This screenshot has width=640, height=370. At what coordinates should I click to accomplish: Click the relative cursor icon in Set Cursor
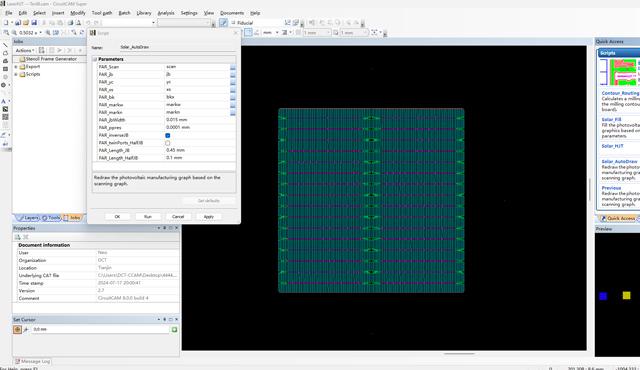point(26,330)
